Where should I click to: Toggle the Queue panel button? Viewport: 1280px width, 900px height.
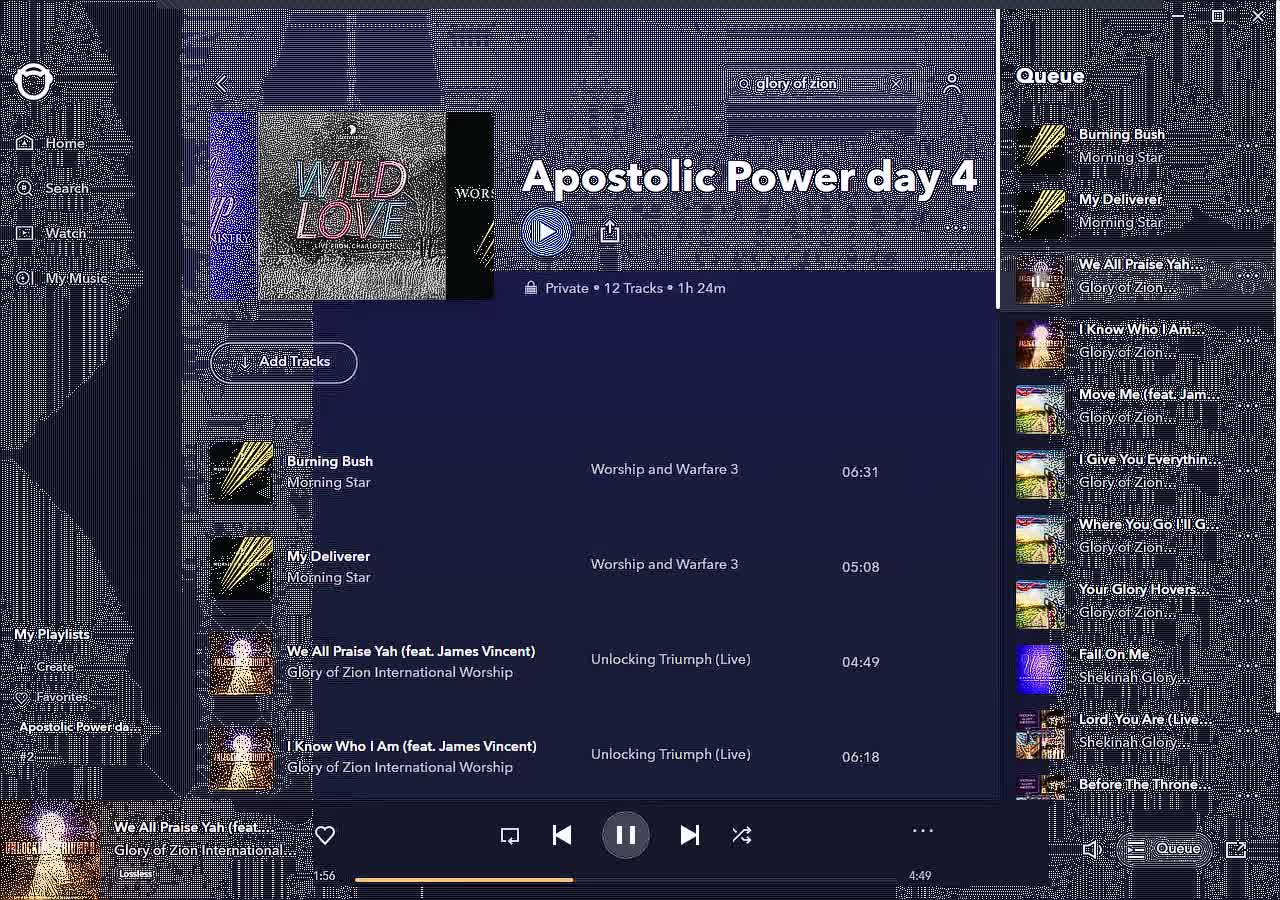[1163, 850]
